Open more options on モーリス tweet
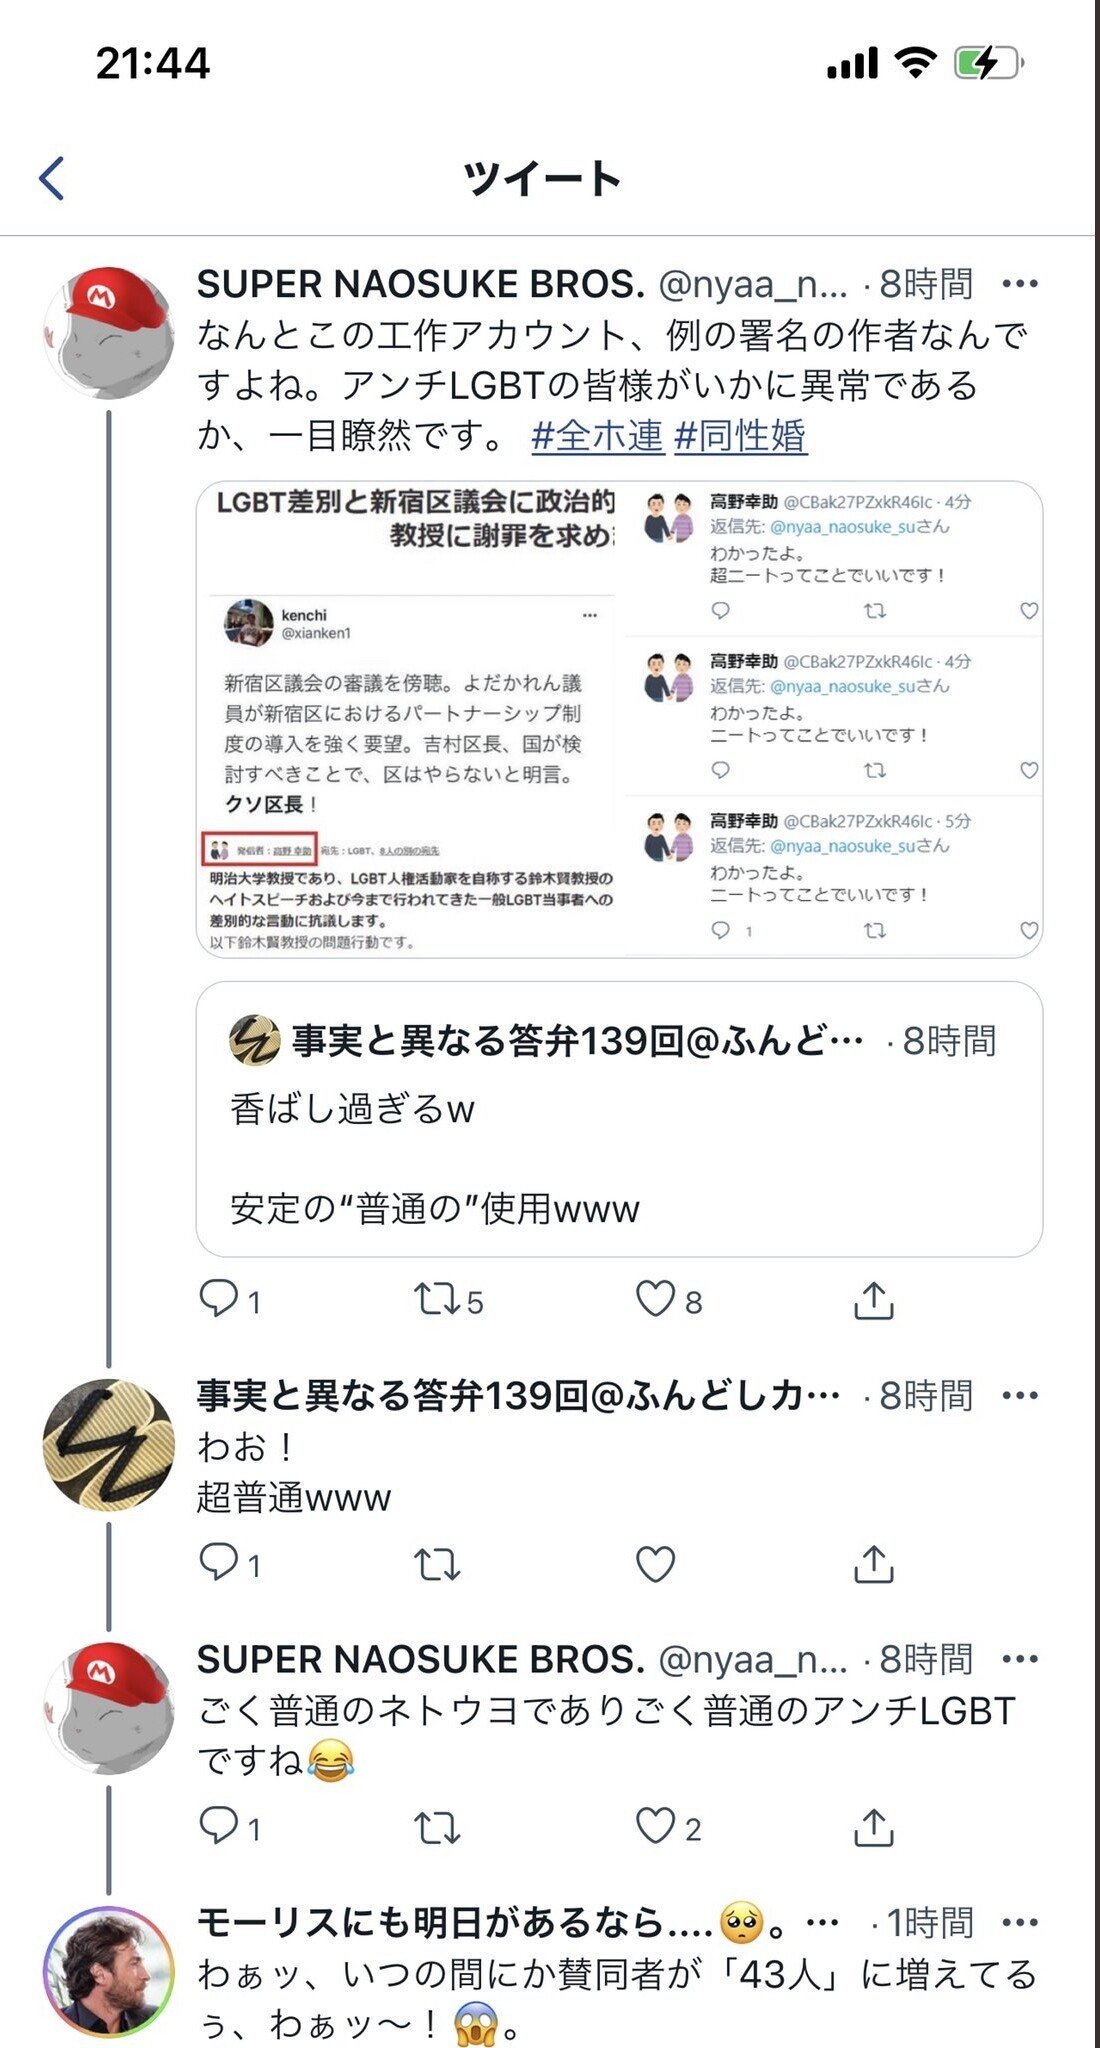This screenshot has width=1100, height=2048. coord(1020,1922)
